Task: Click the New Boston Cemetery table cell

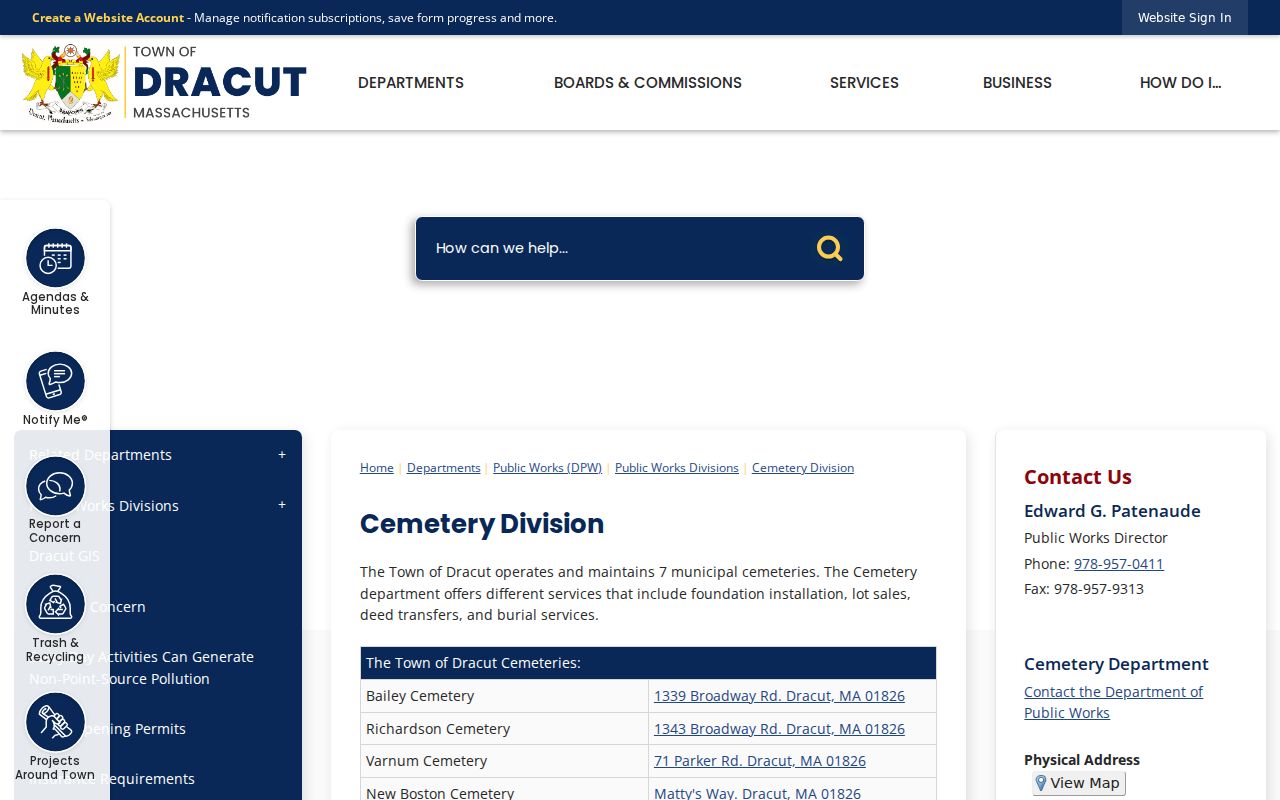Action: click(505, 790)
